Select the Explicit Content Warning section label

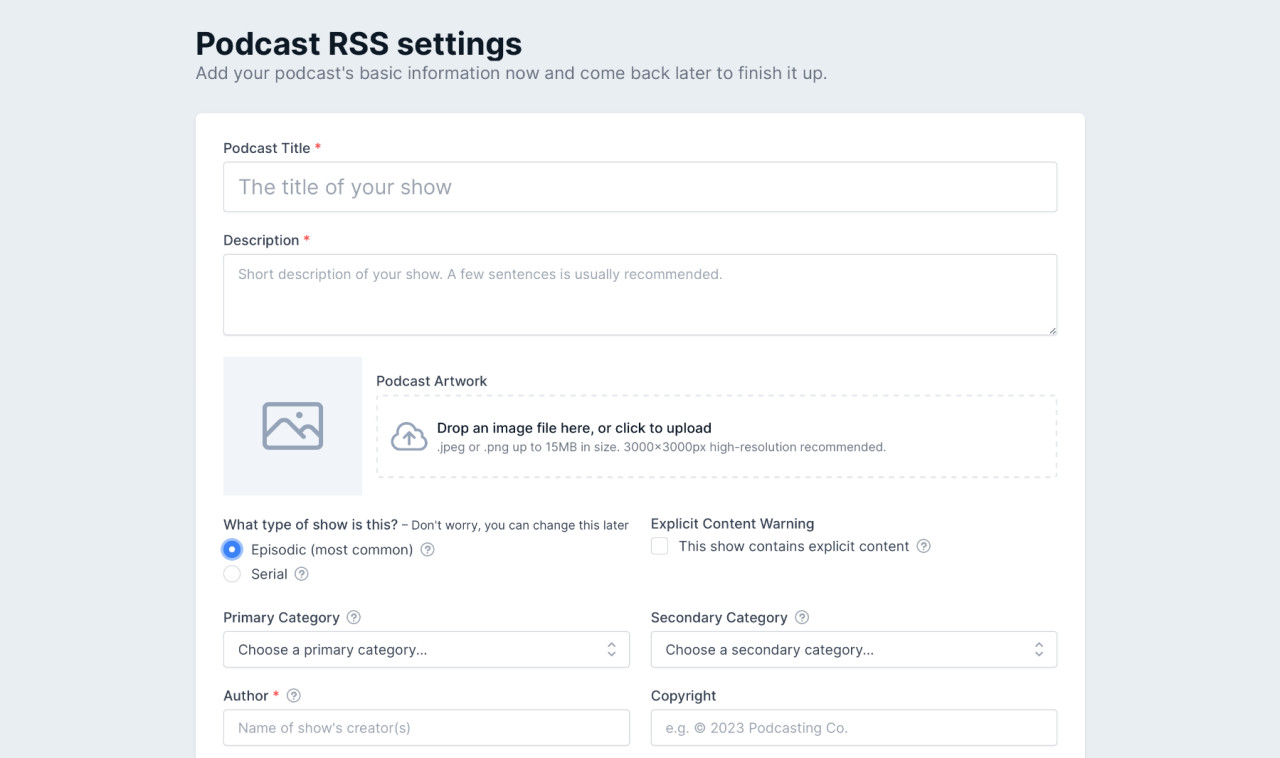[x=732, y=523]
